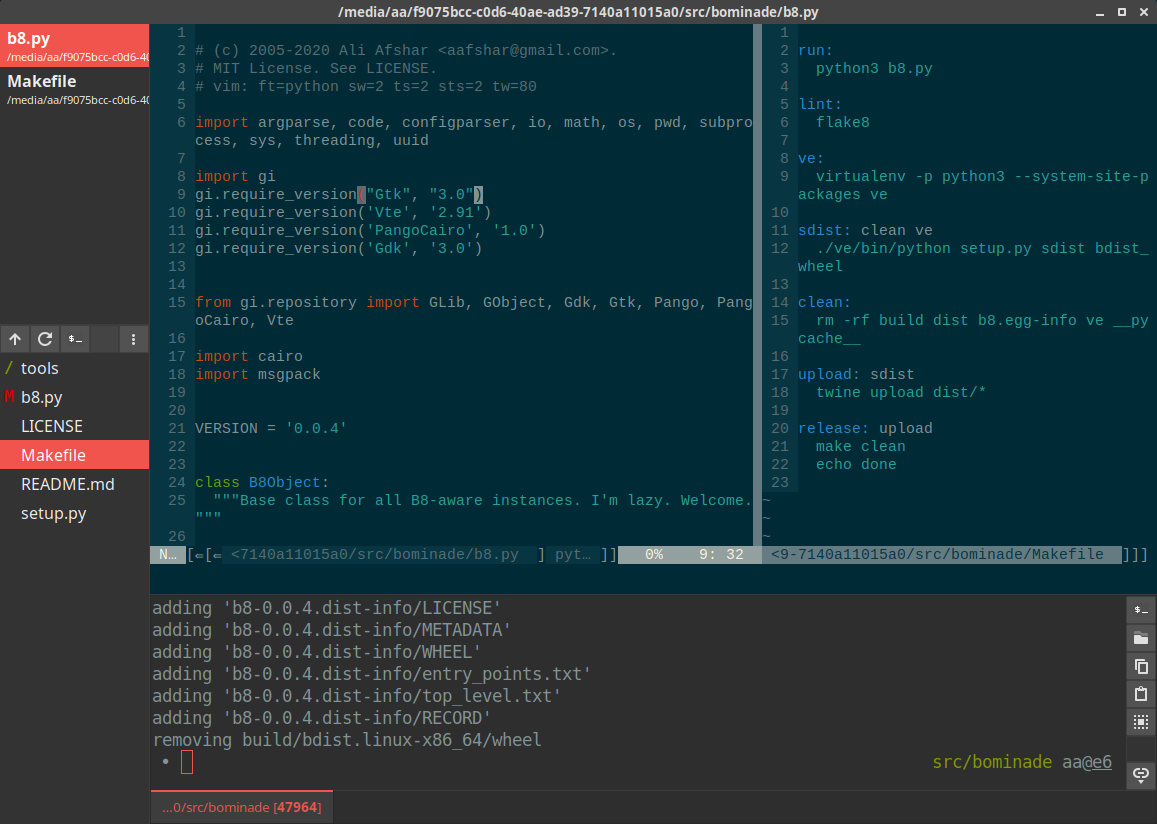This screenshot has height=824, width=1157.
Task: Click the N mode indicator in vim statusline
Action: (x=168, y=555)
